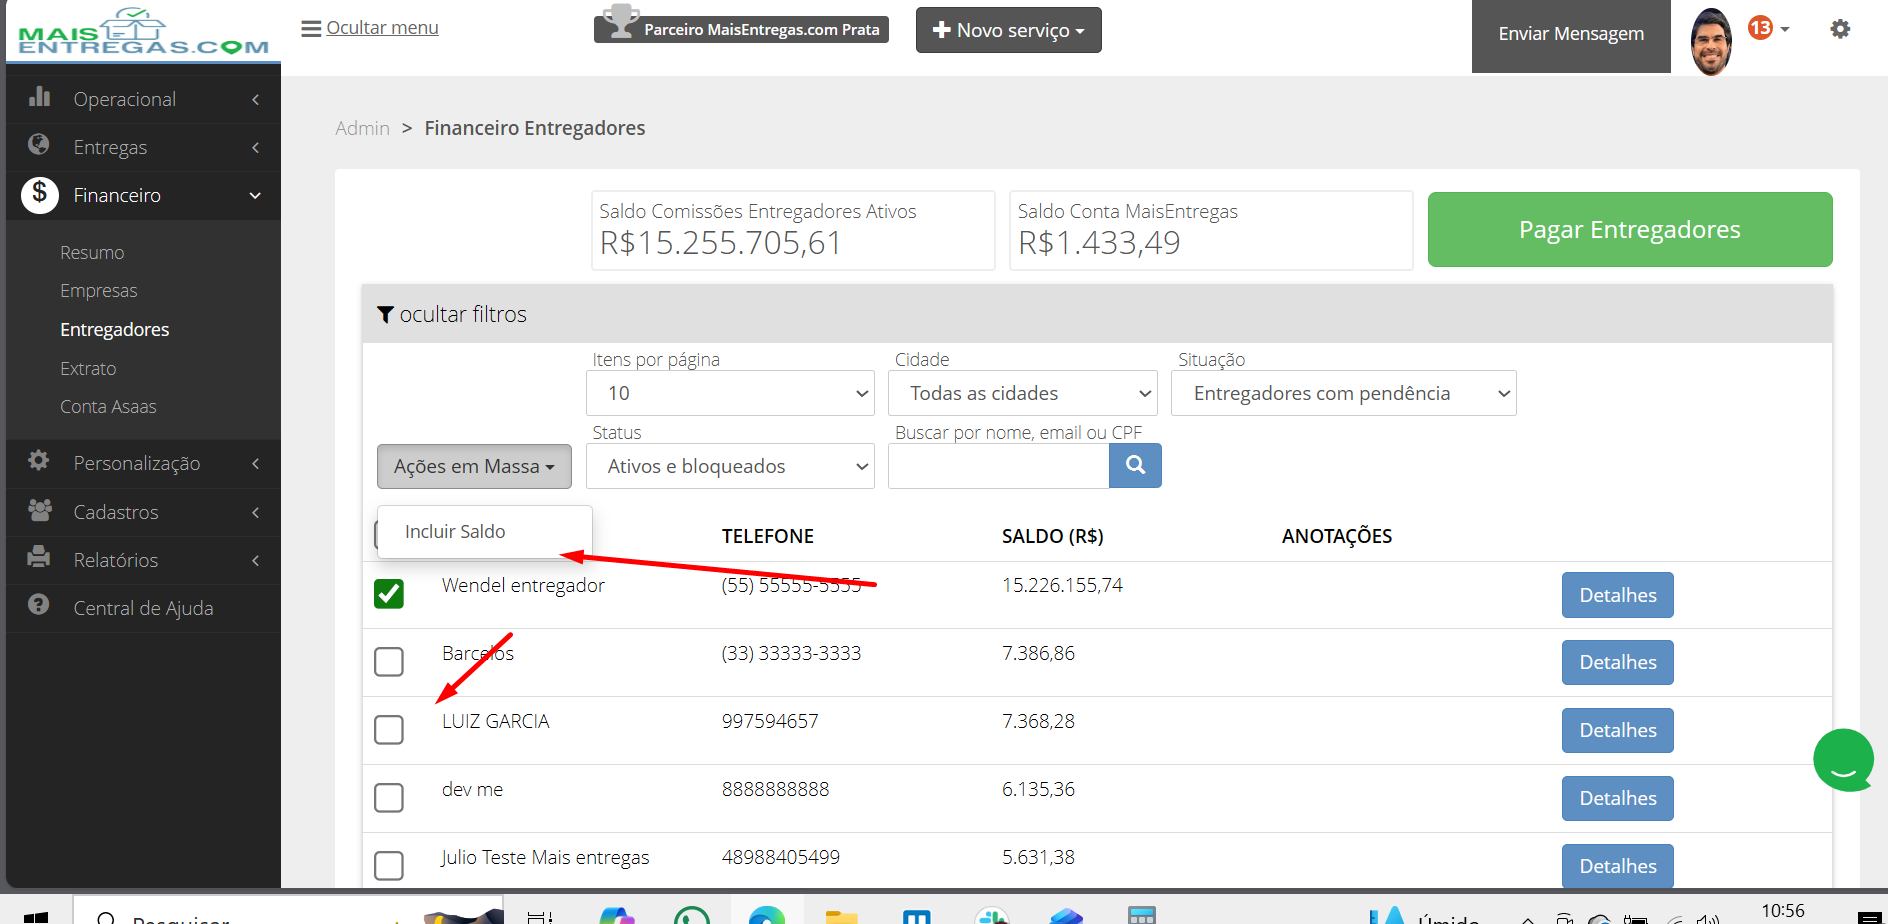This screenshot has width=1888, height=924.
Task: Click the Pagar Entregadores button
Action: (x=1630, y=229)
